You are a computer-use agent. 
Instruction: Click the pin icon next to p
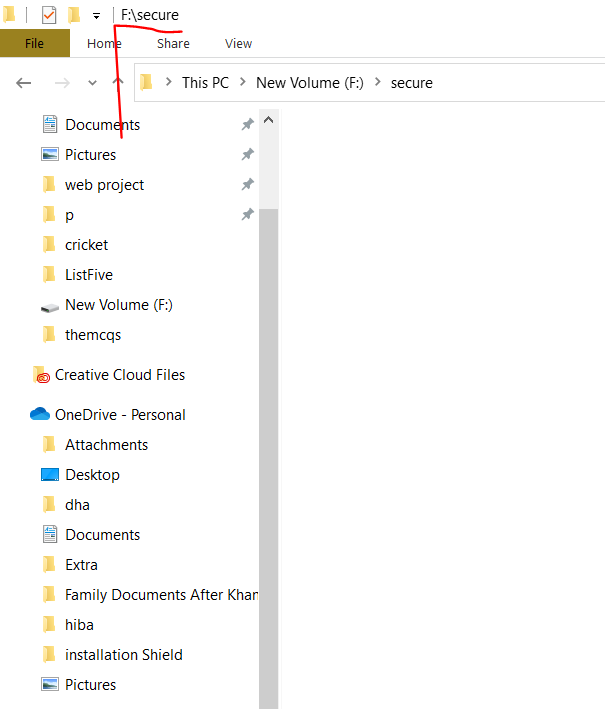coord(247,214)
